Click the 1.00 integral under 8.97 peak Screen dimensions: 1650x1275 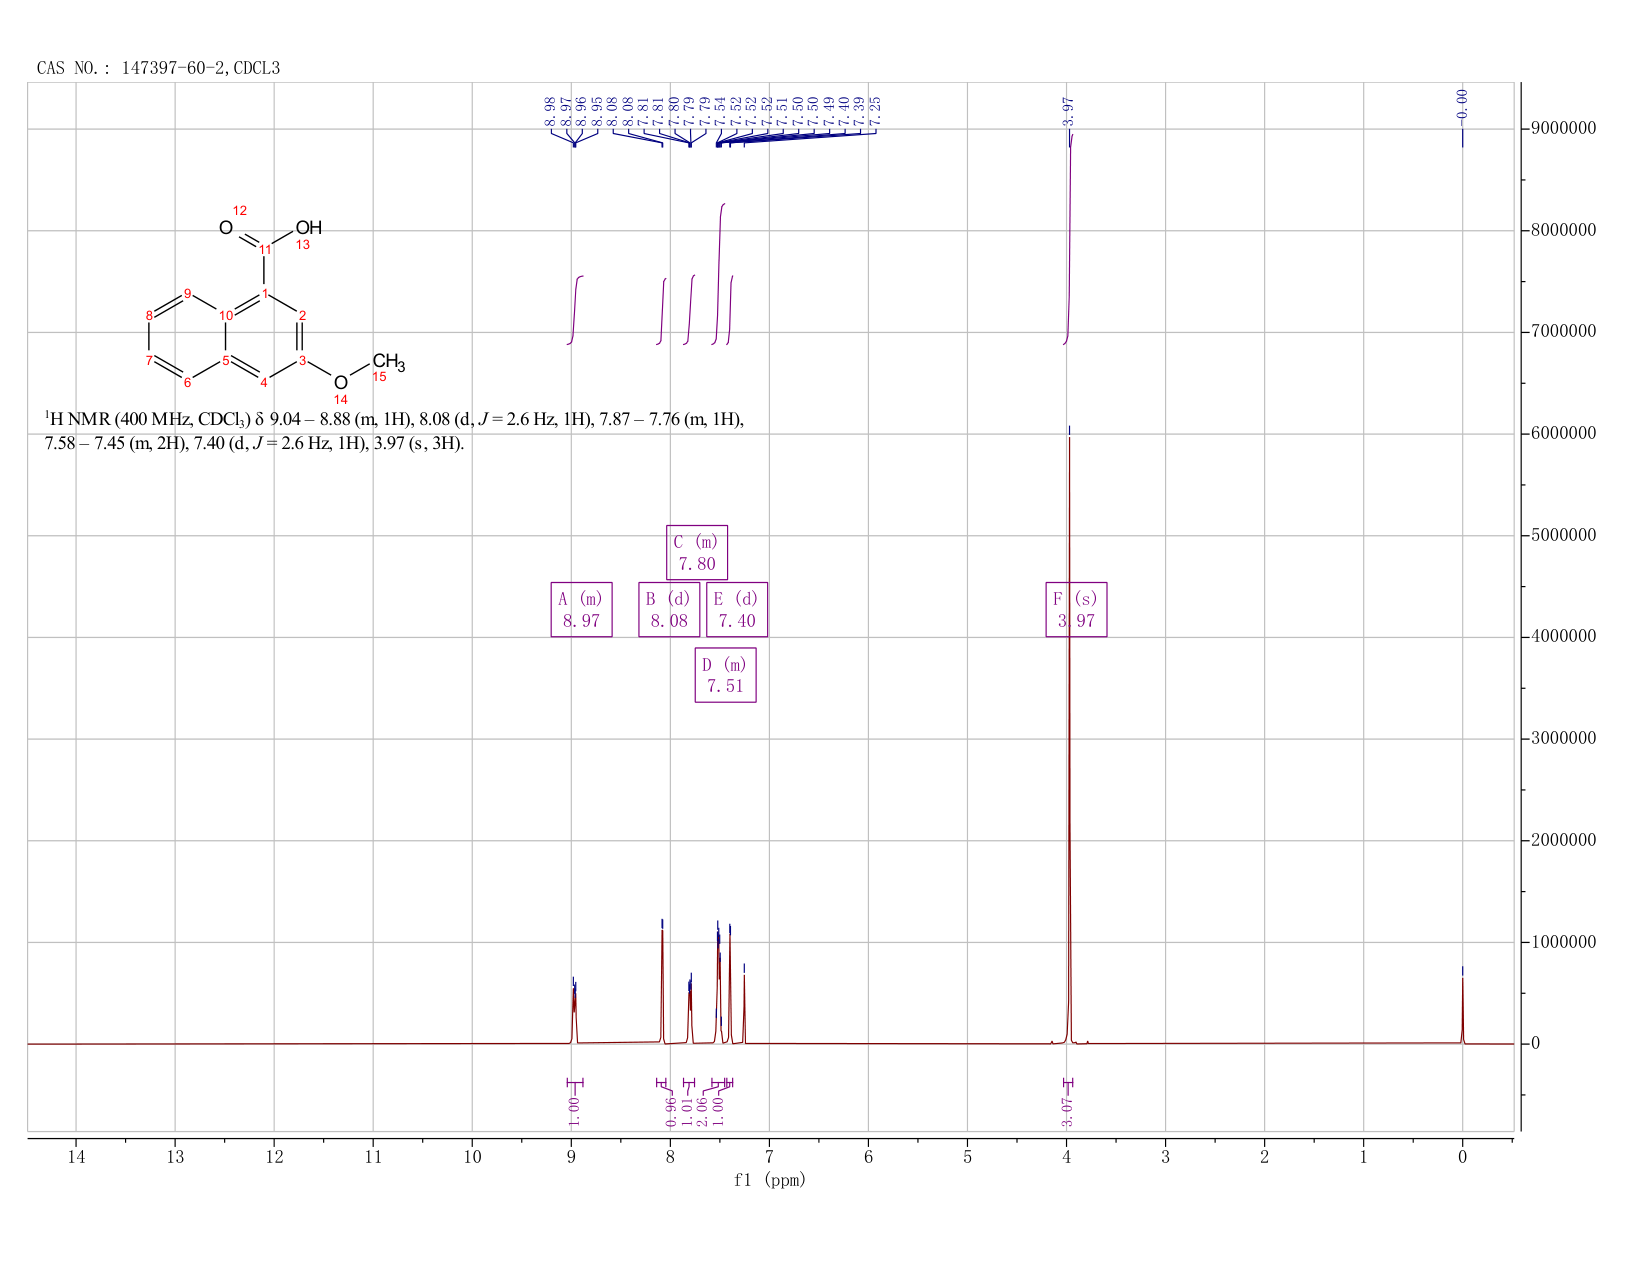(574, 1111)
